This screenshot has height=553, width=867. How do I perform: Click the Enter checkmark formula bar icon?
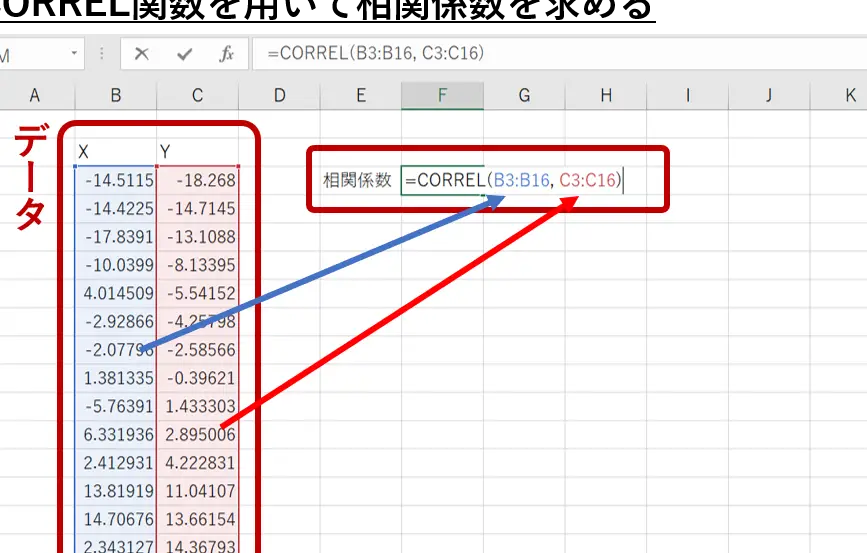(184, 54)
